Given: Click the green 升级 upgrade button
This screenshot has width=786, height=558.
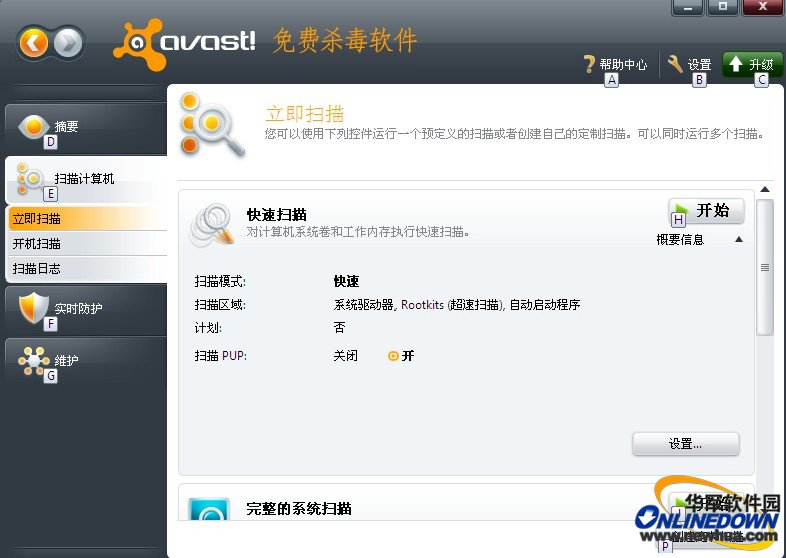Looking at the screenshot, I should point(752,64).
